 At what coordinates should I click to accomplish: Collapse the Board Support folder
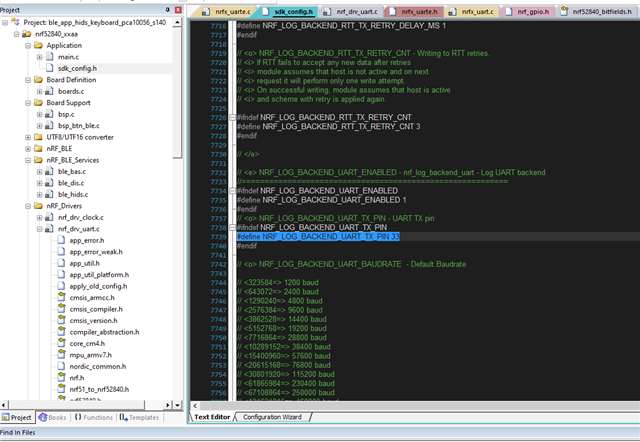(x=28, y=103)
